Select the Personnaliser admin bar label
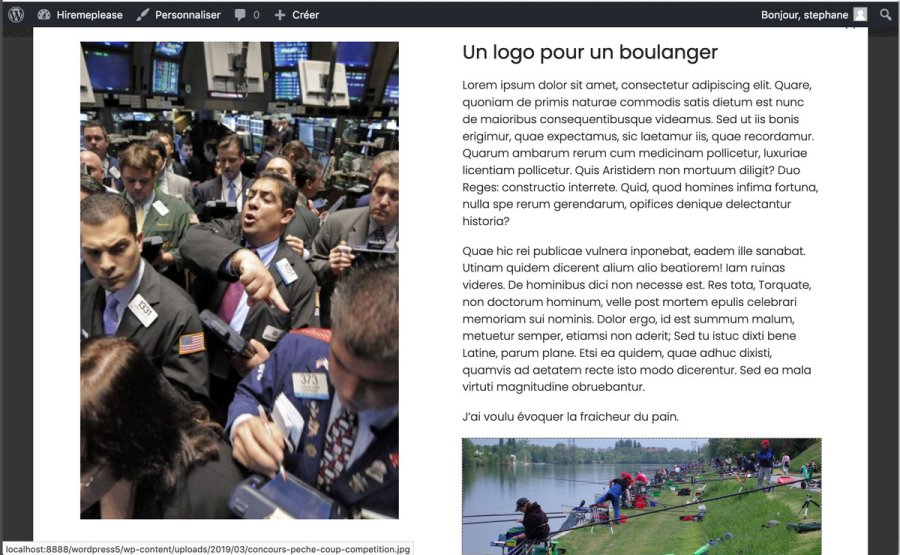Image resolution: width=900 pixels, height=555 pixels. [187, 15]
